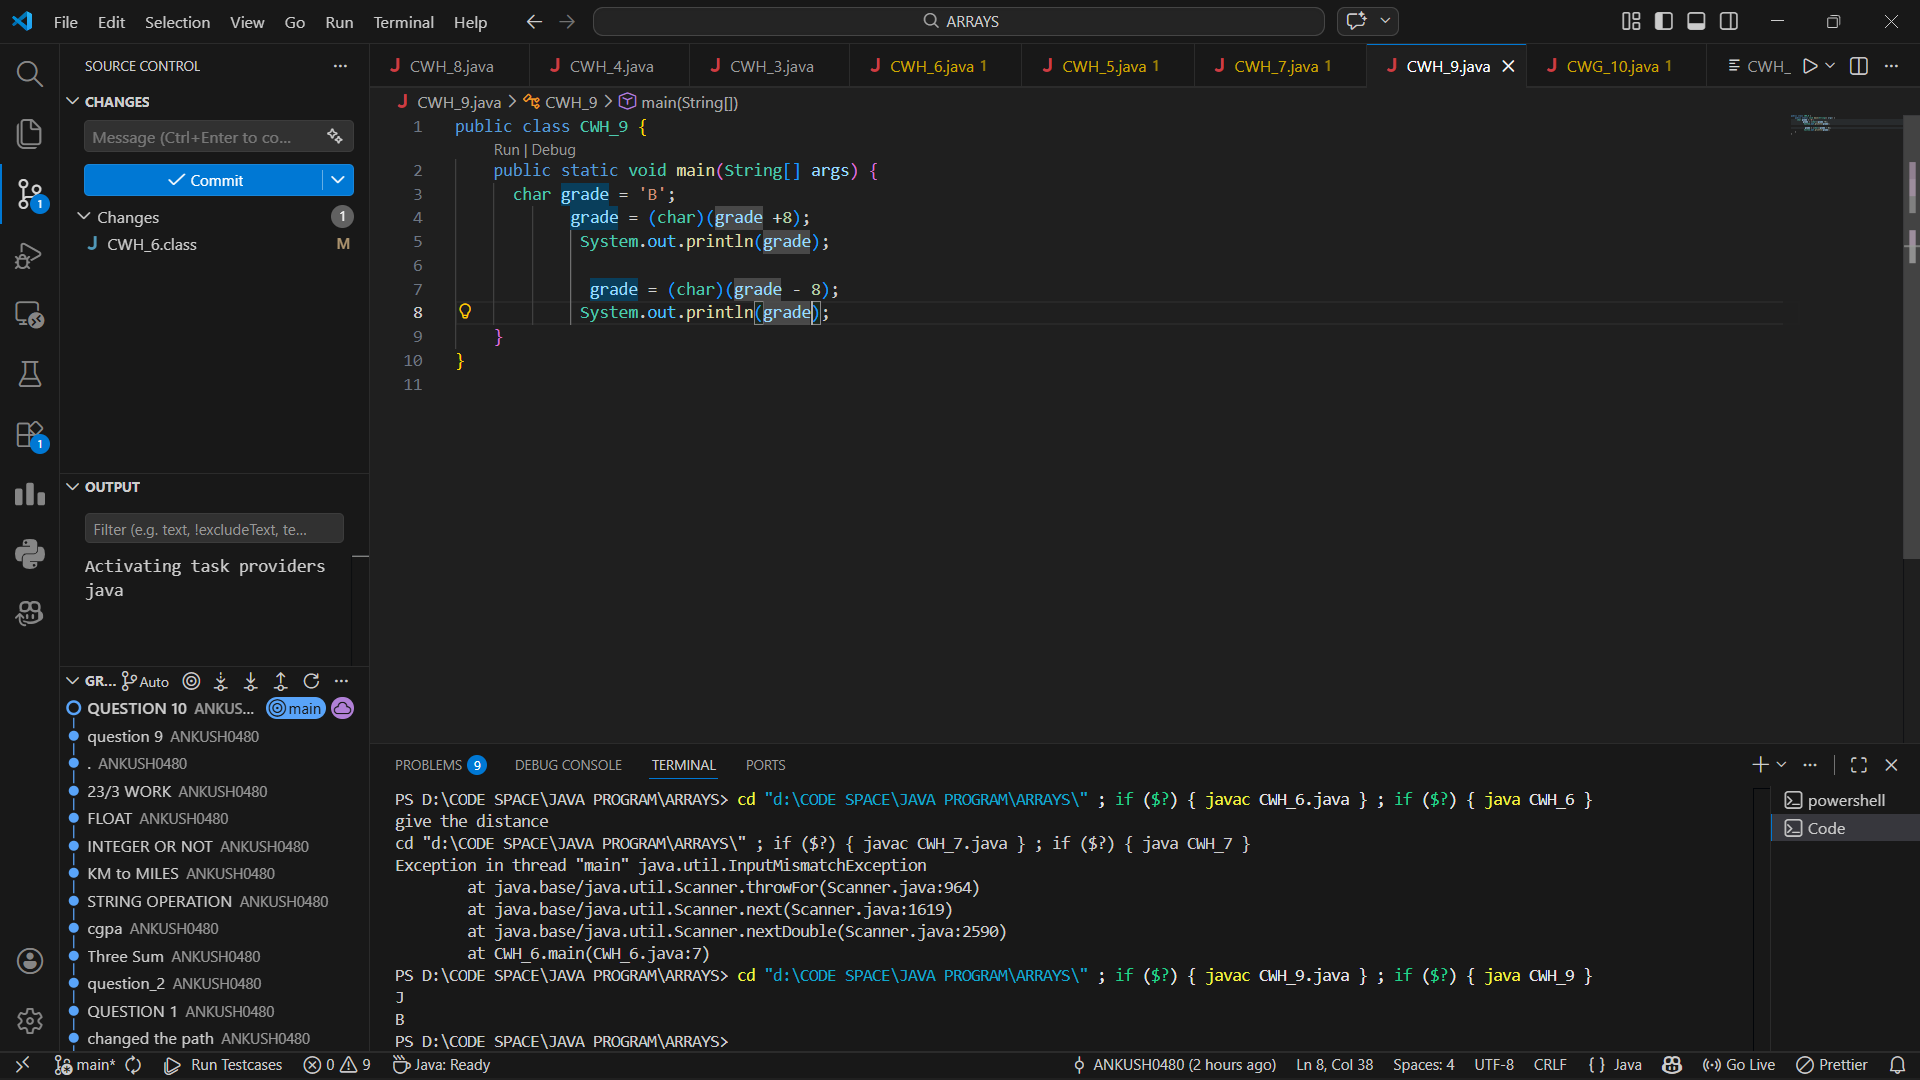Toggle the primary side bar layout
1920x1080 pixels.
[x=1664, y=21]
